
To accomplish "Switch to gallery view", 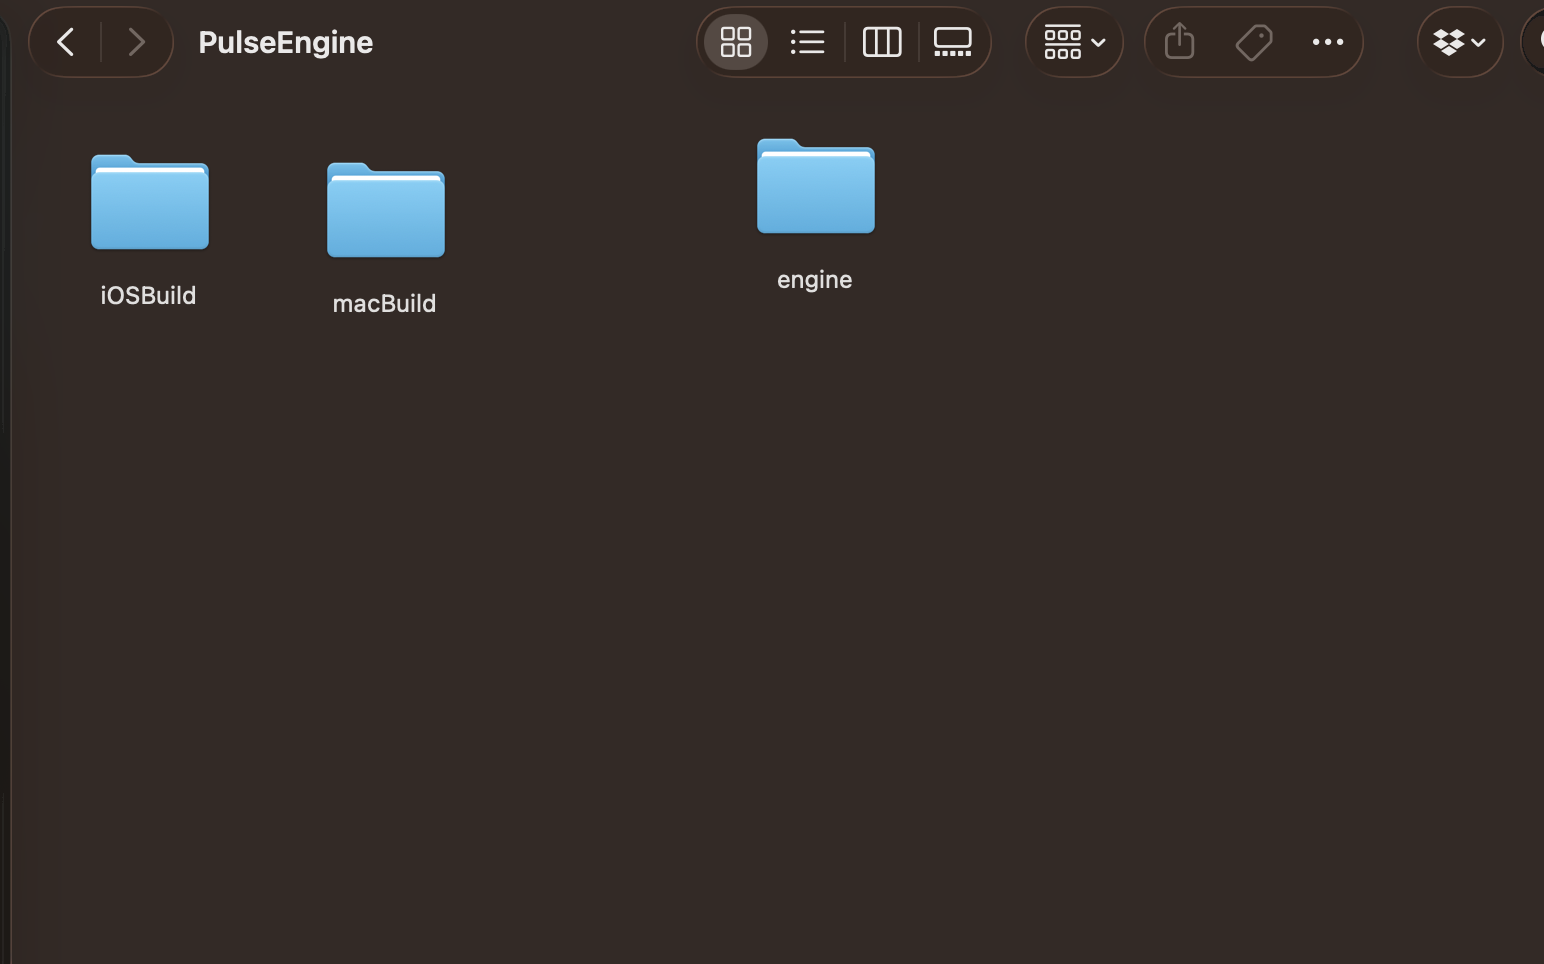I will (x=952, y=42).
